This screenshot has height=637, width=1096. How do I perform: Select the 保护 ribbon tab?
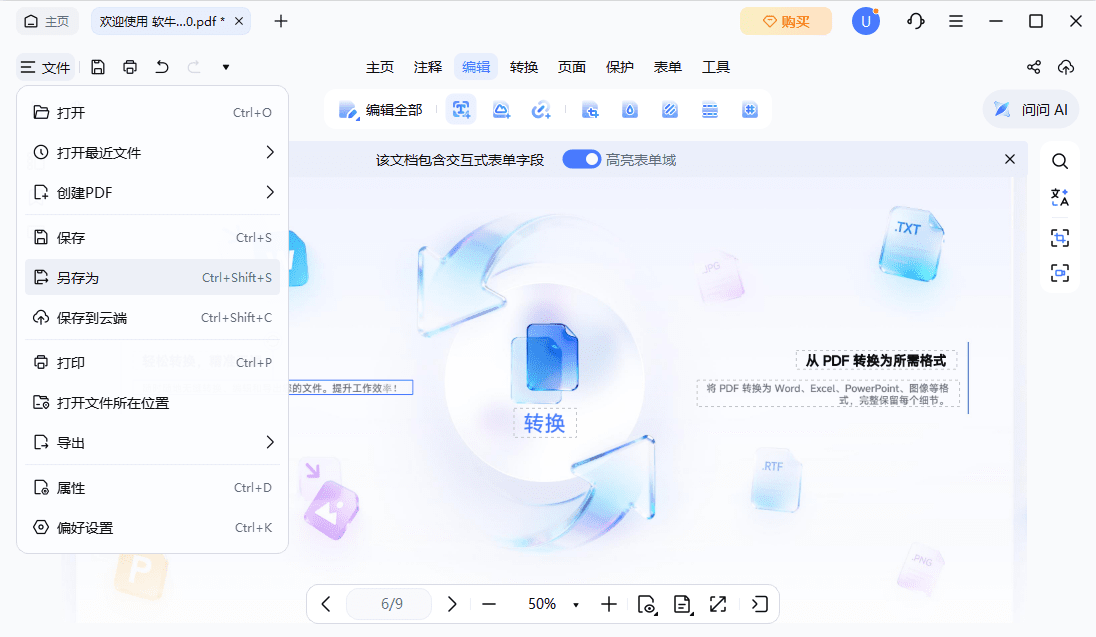pyautogui.click(x=619, y=67)
